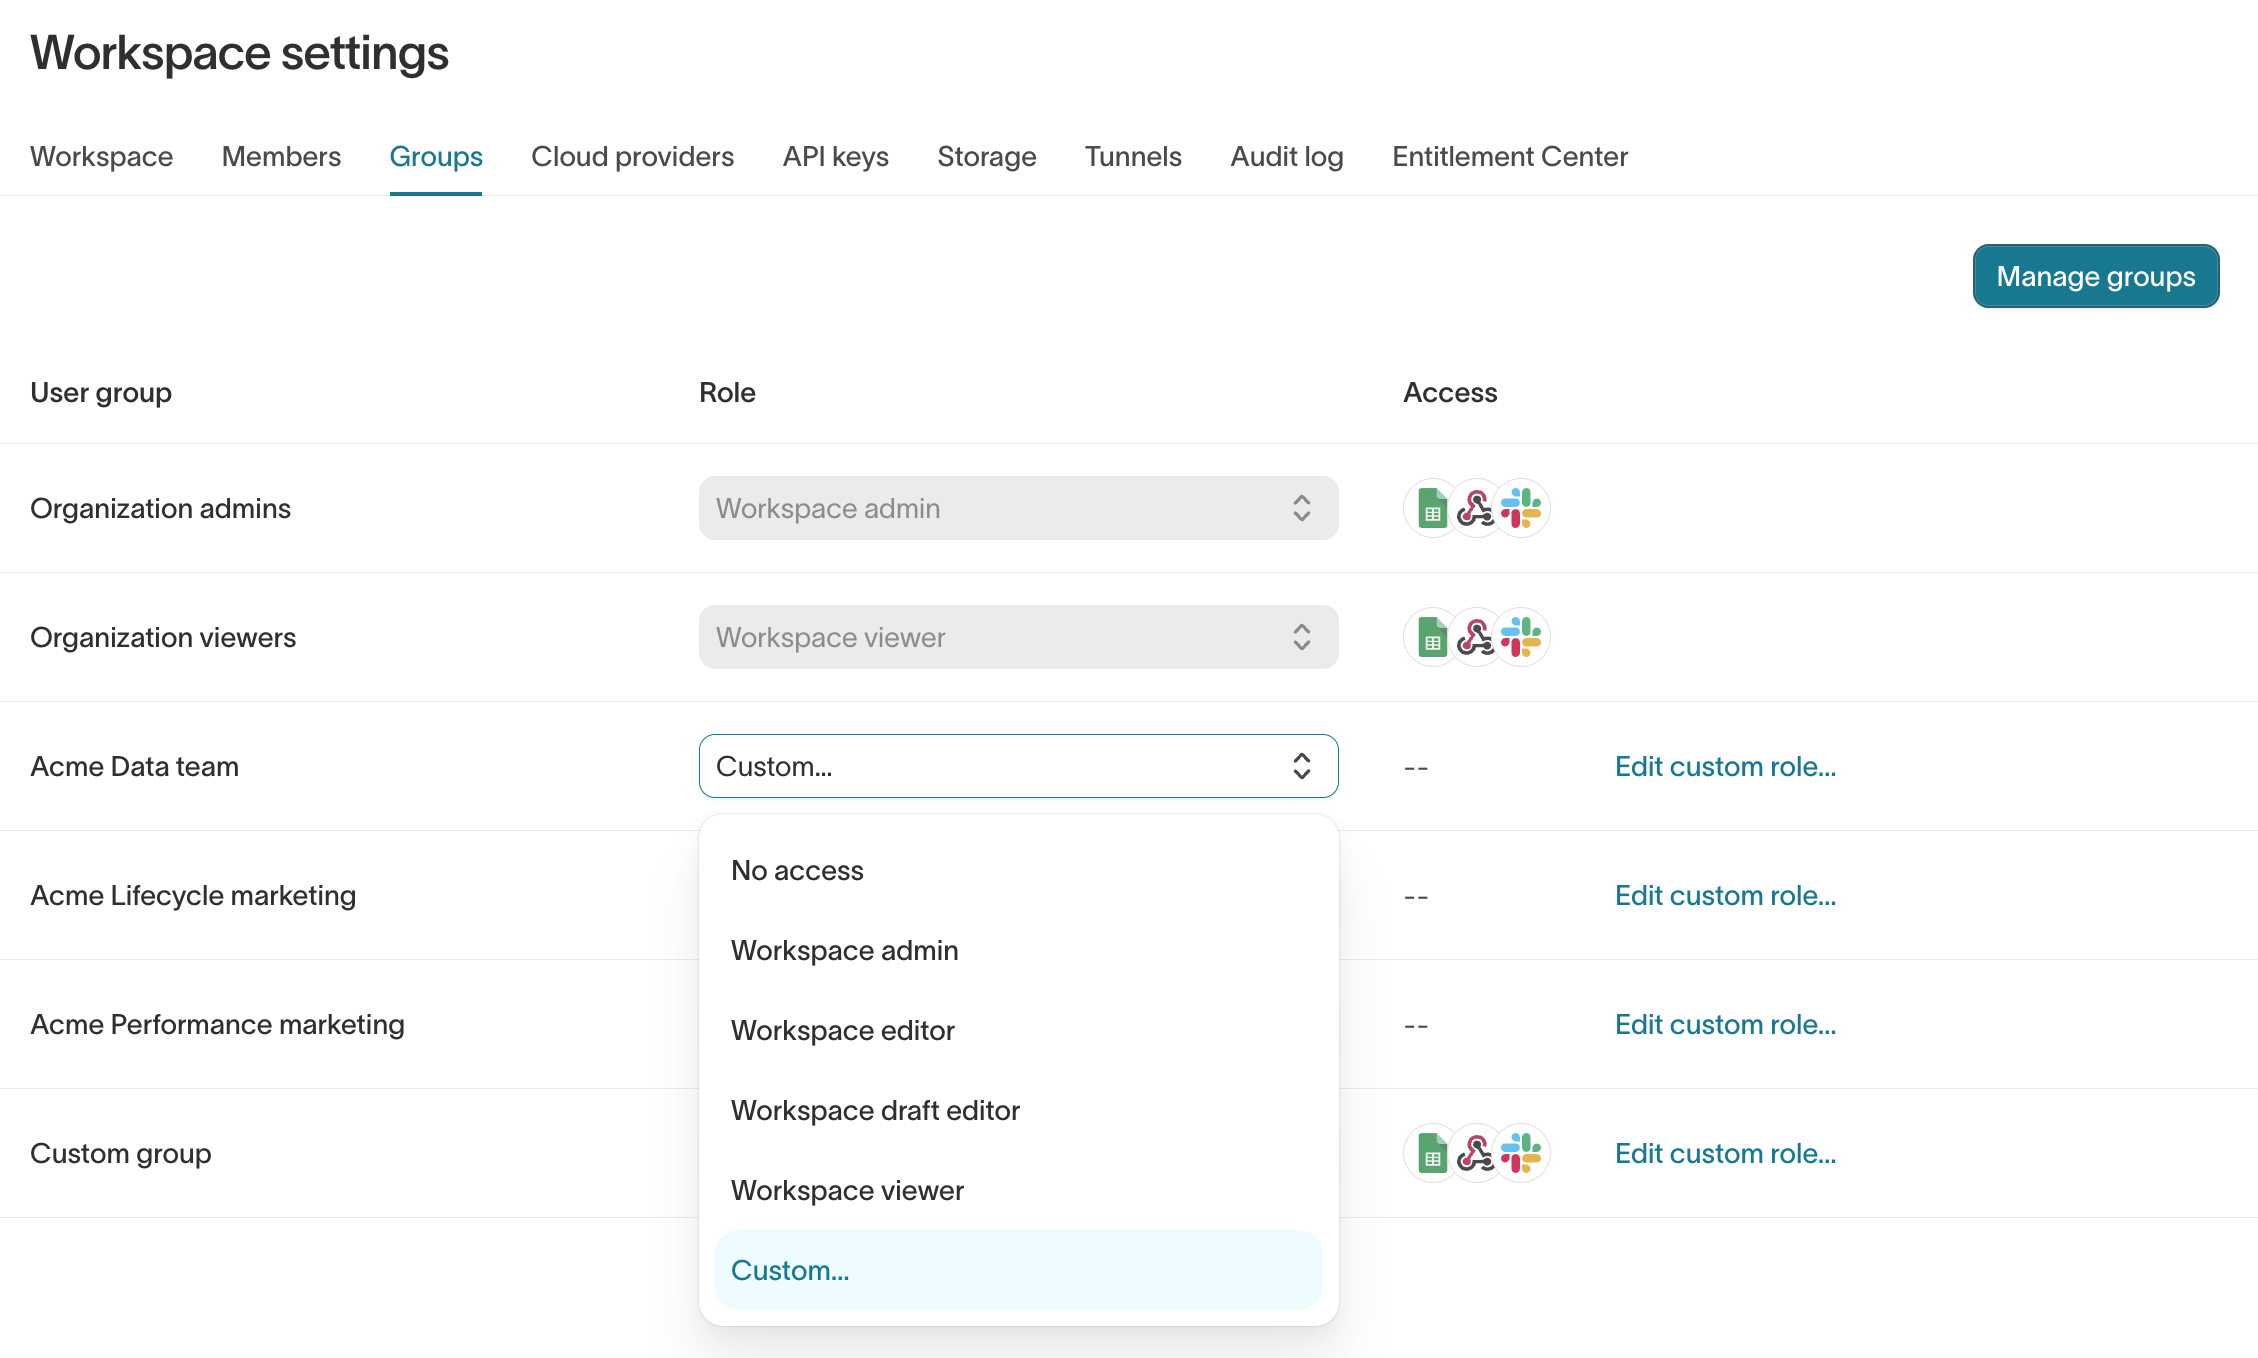Select the Groups tab

[x=436, y=157]
